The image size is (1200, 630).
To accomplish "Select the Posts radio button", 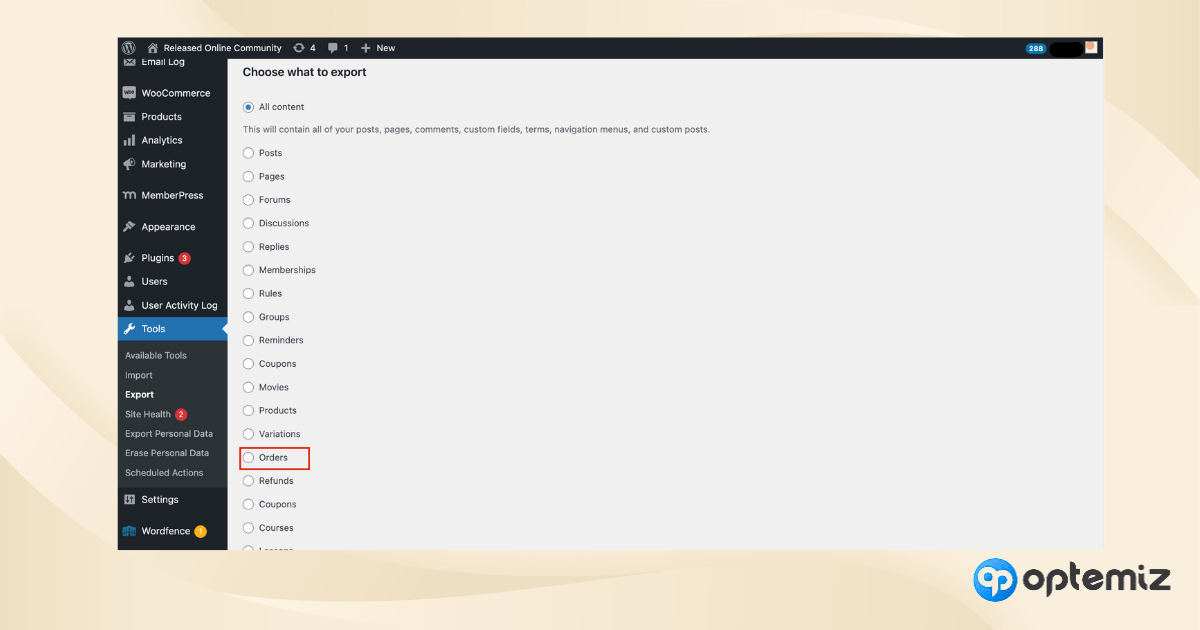I will (x=249, y=153).
